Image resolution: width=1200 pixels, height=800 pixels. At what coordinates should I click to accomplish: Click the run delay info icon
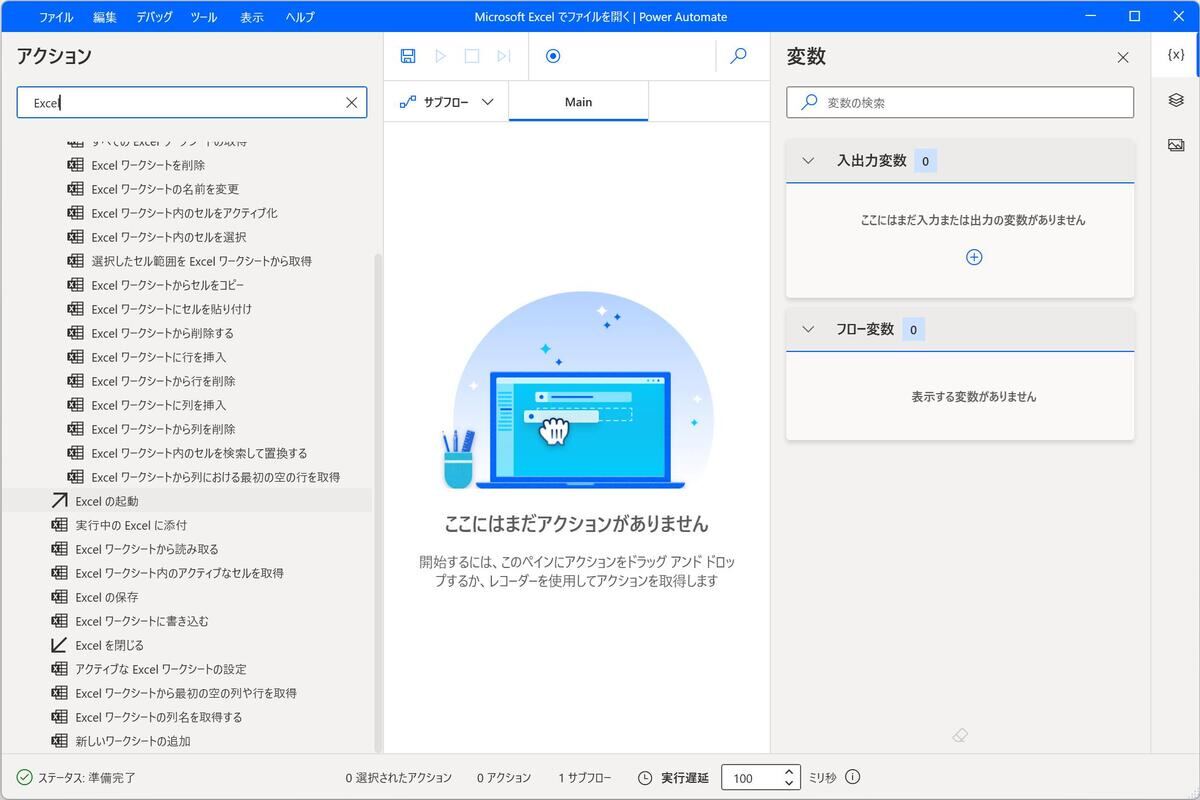click(x=853, y=777)
